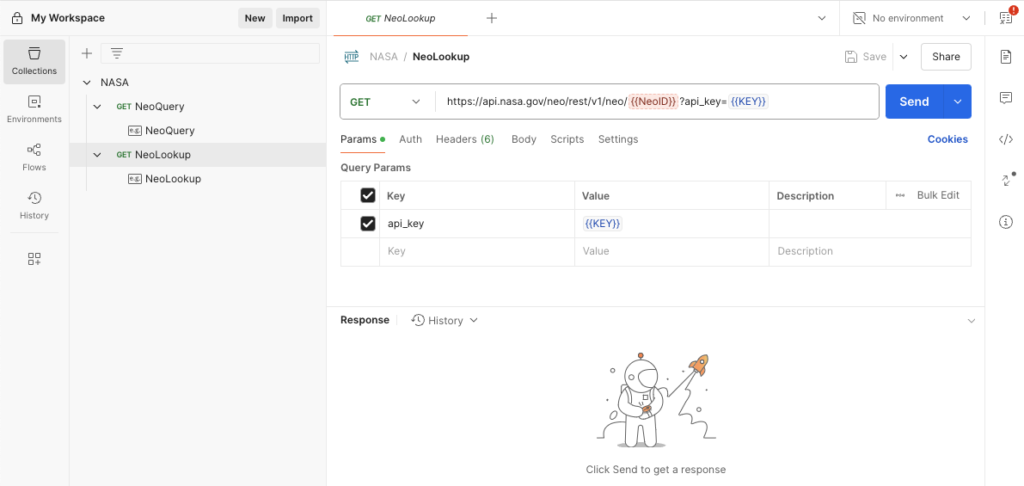Open the Collections sidebar panel
The height and width of the screenshot is (486, 1024).
coord(34,60)
